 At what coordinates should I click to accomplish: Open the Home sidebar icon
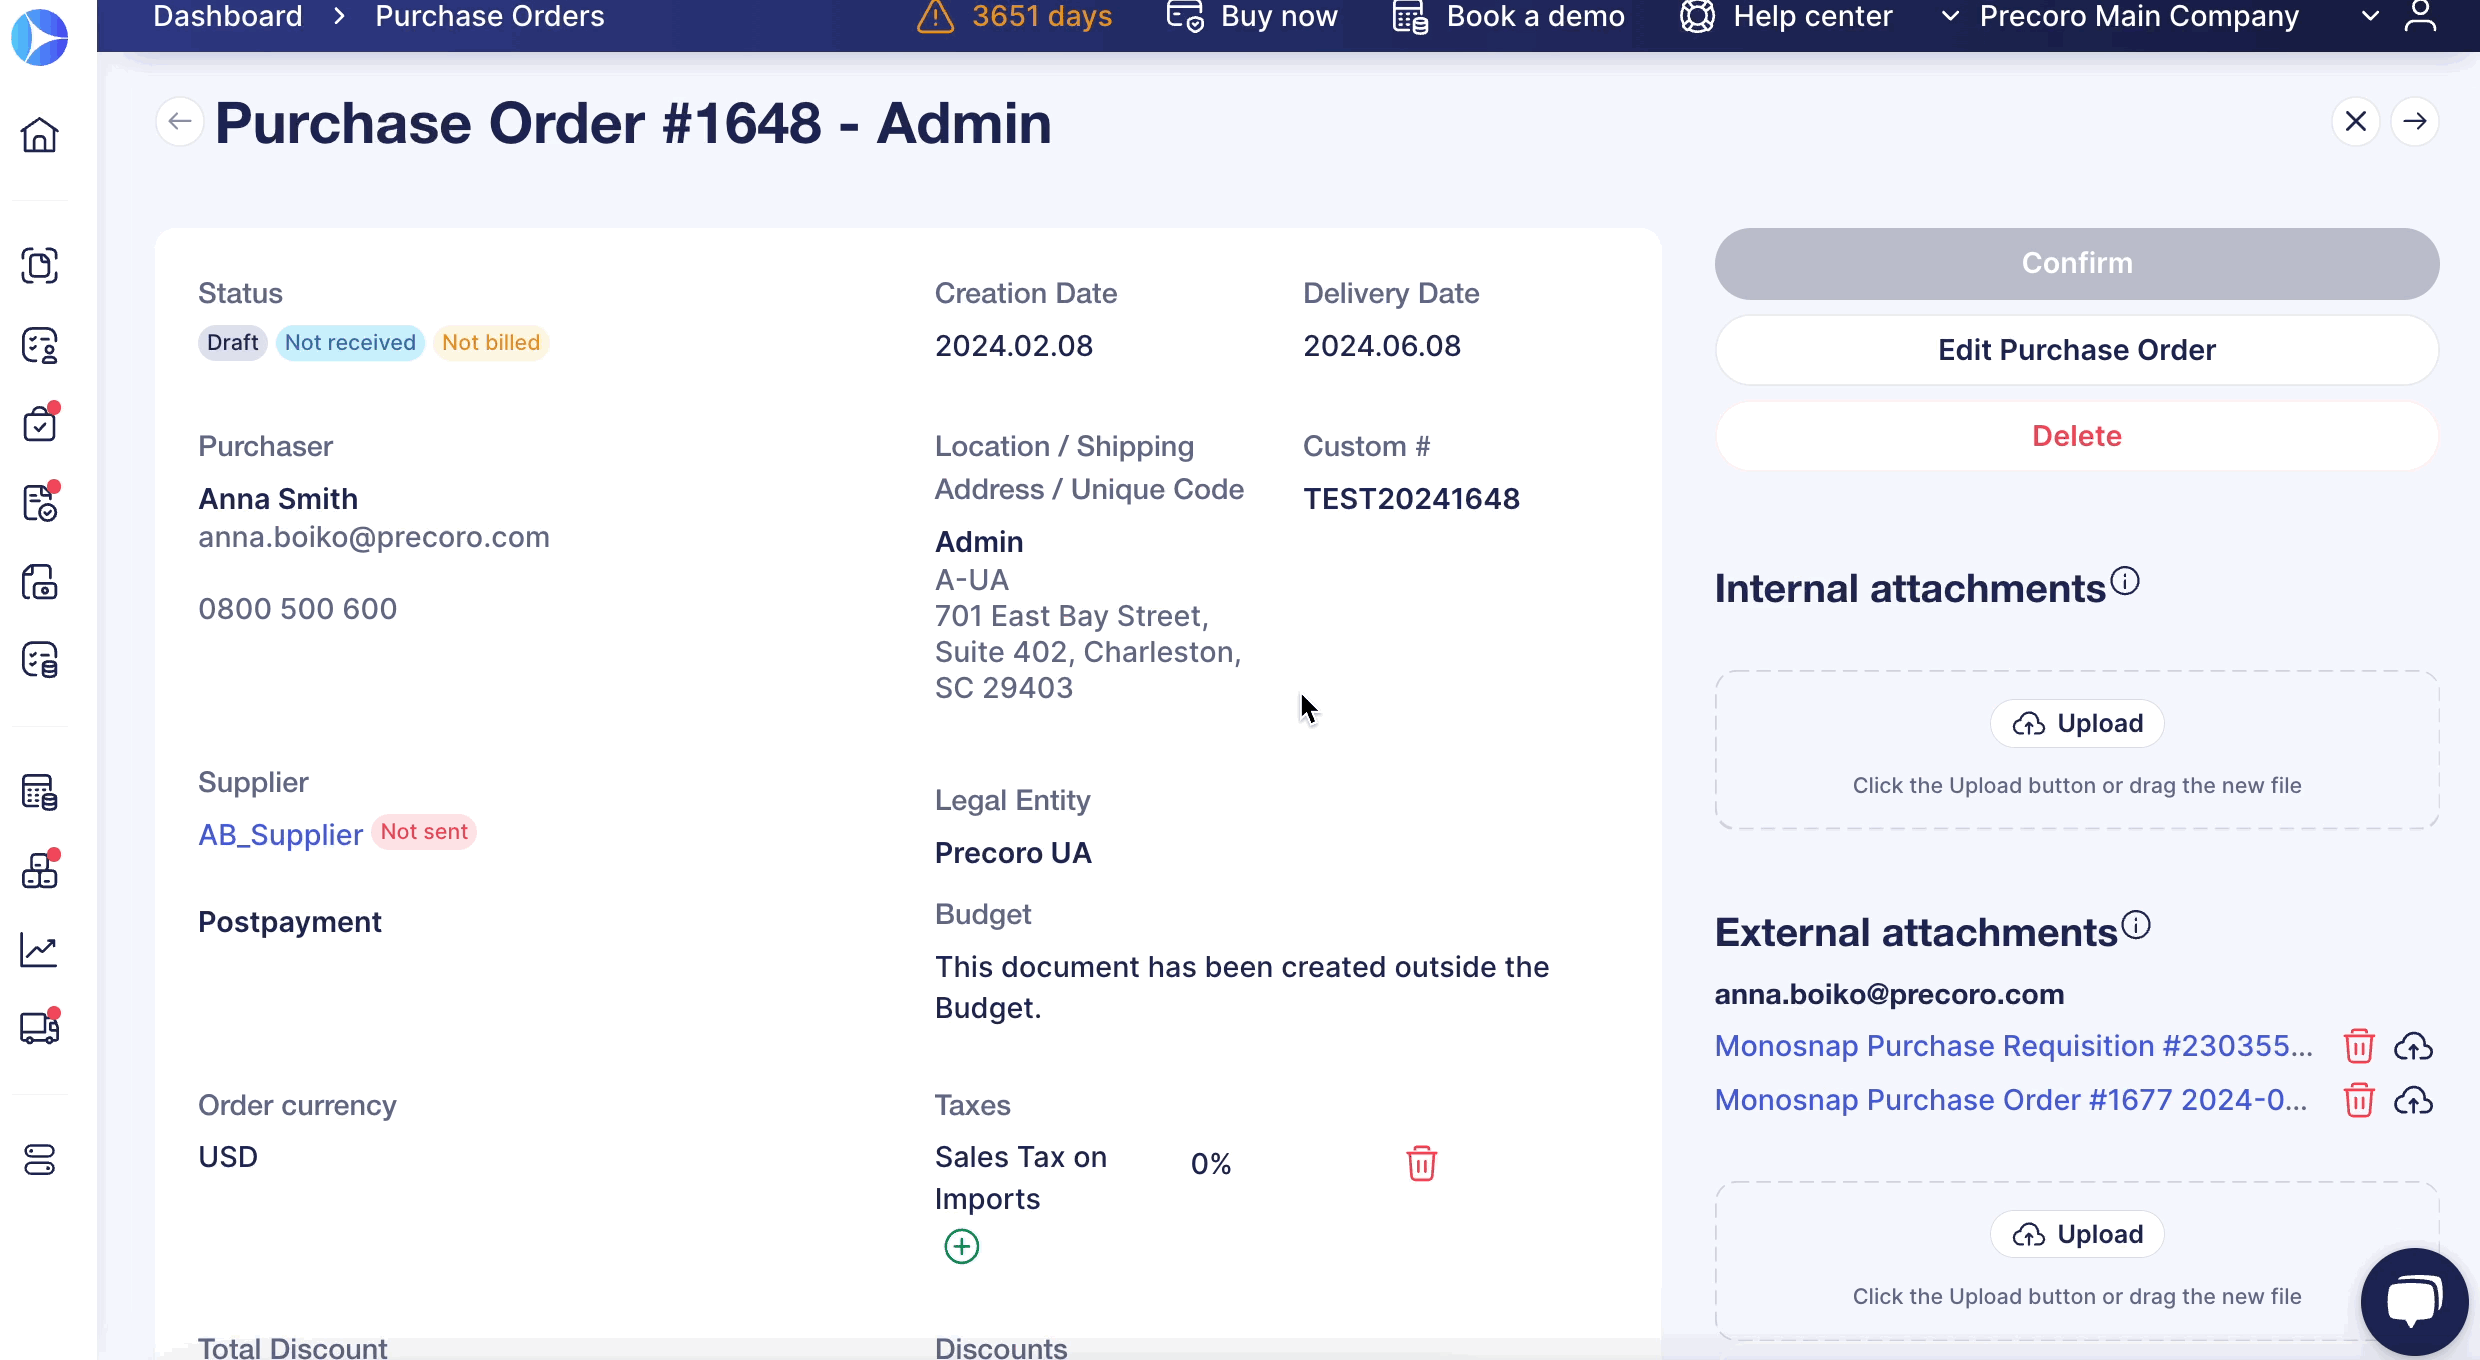pos(40,135)
